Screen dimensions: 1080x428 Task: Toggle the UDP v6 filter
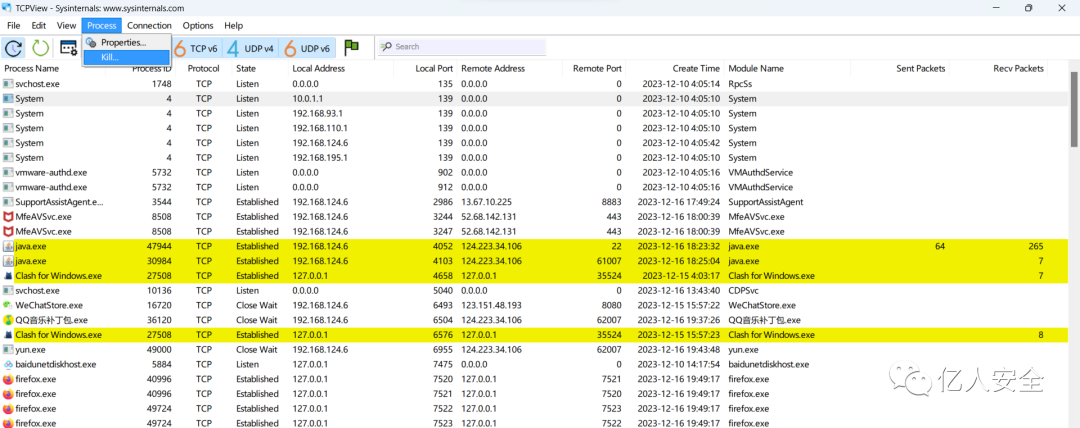[x=307, y=48]
